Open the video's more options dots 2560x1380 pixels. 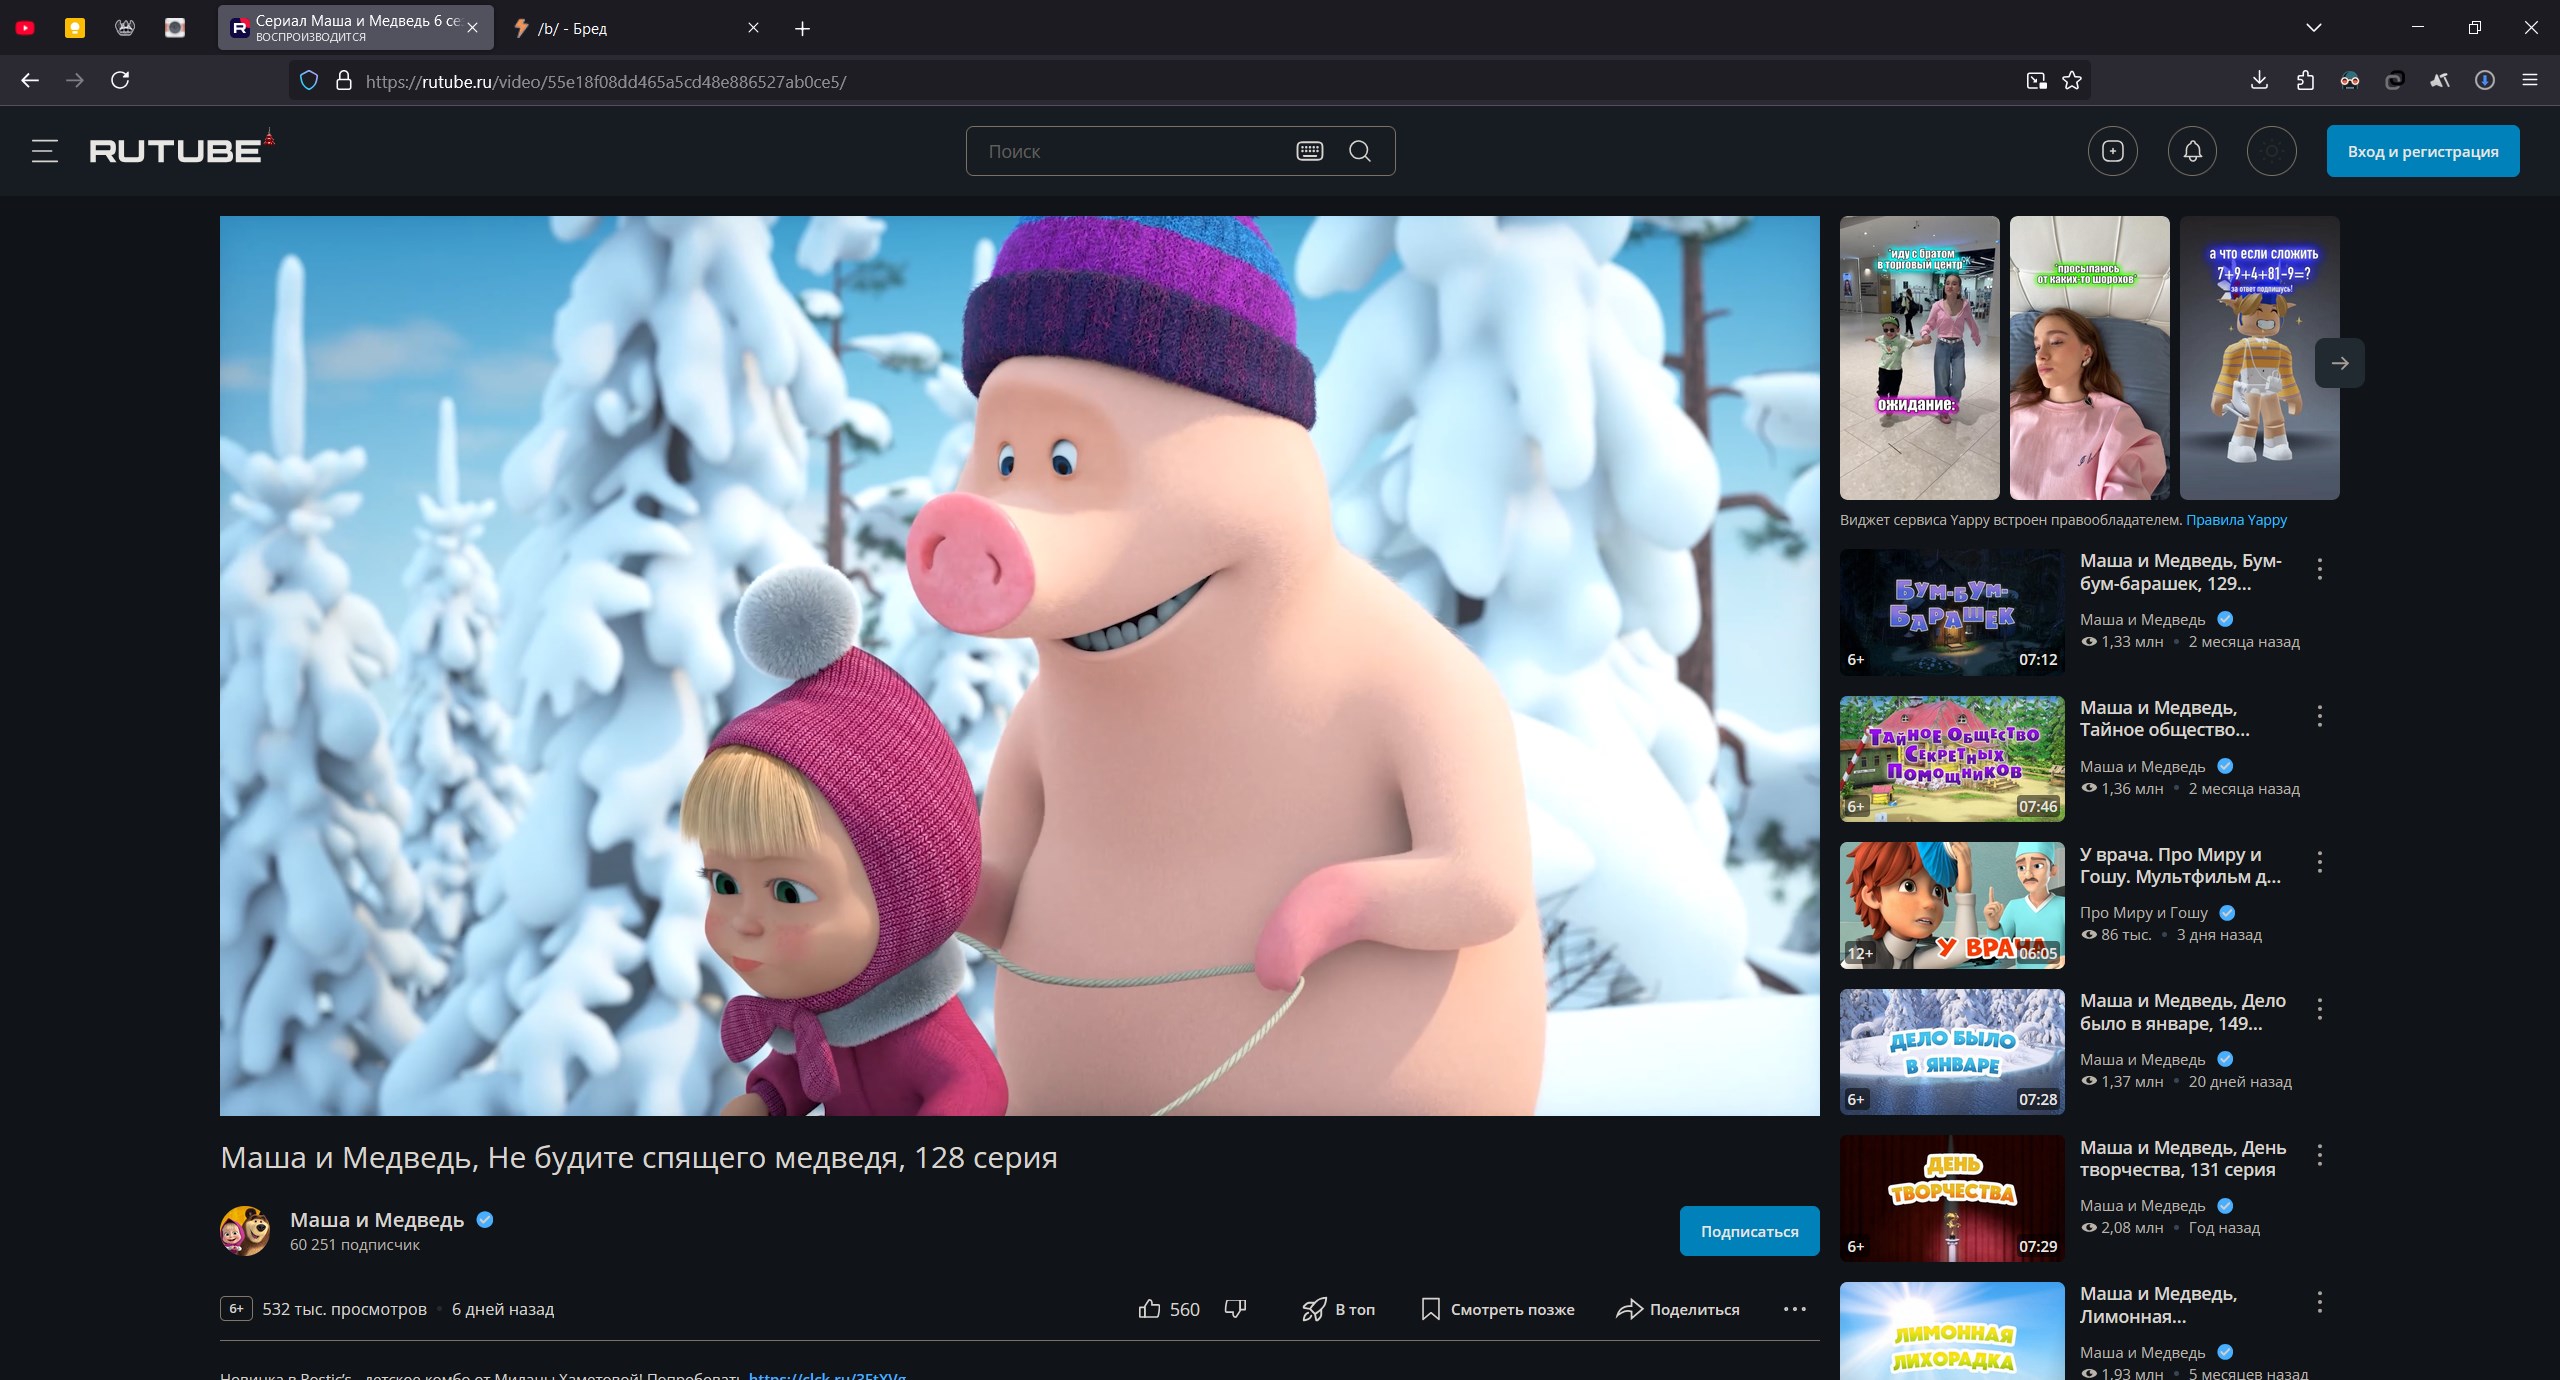tap(1795, 1309)
